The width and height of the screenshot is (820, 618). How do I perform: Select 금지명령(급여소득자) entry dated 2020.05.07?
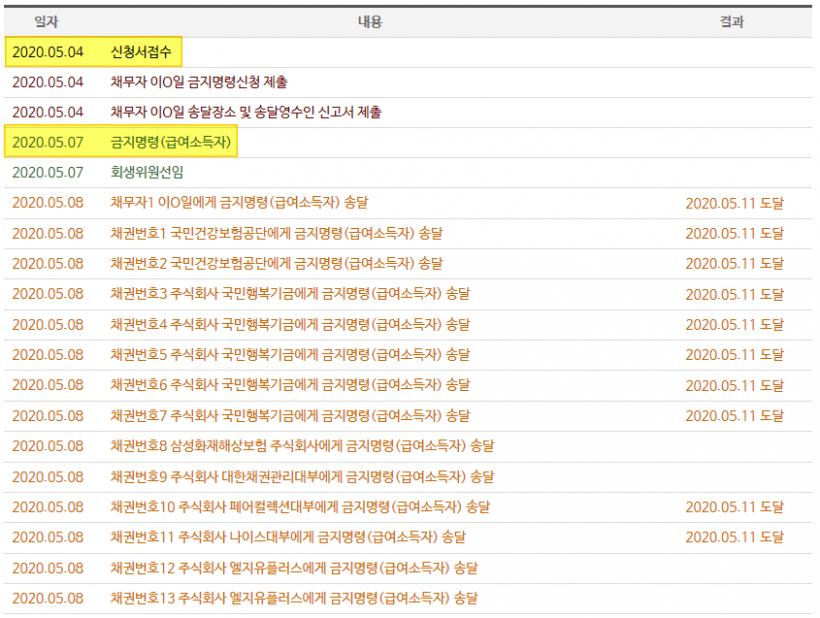(x=170, y=142)
